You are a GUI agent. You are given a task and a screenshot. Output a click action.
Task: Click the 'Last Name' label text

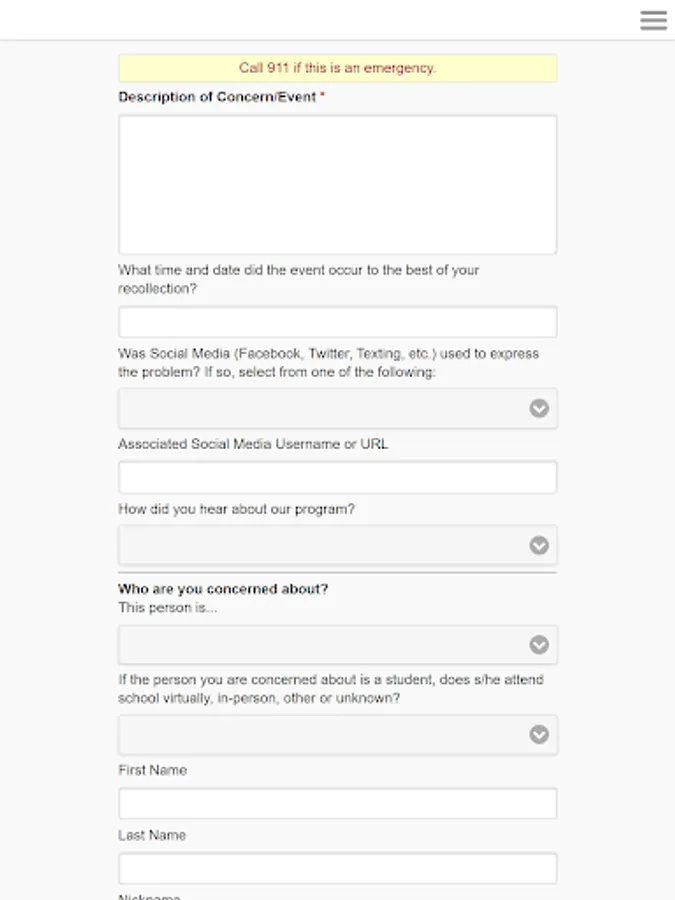152,835
